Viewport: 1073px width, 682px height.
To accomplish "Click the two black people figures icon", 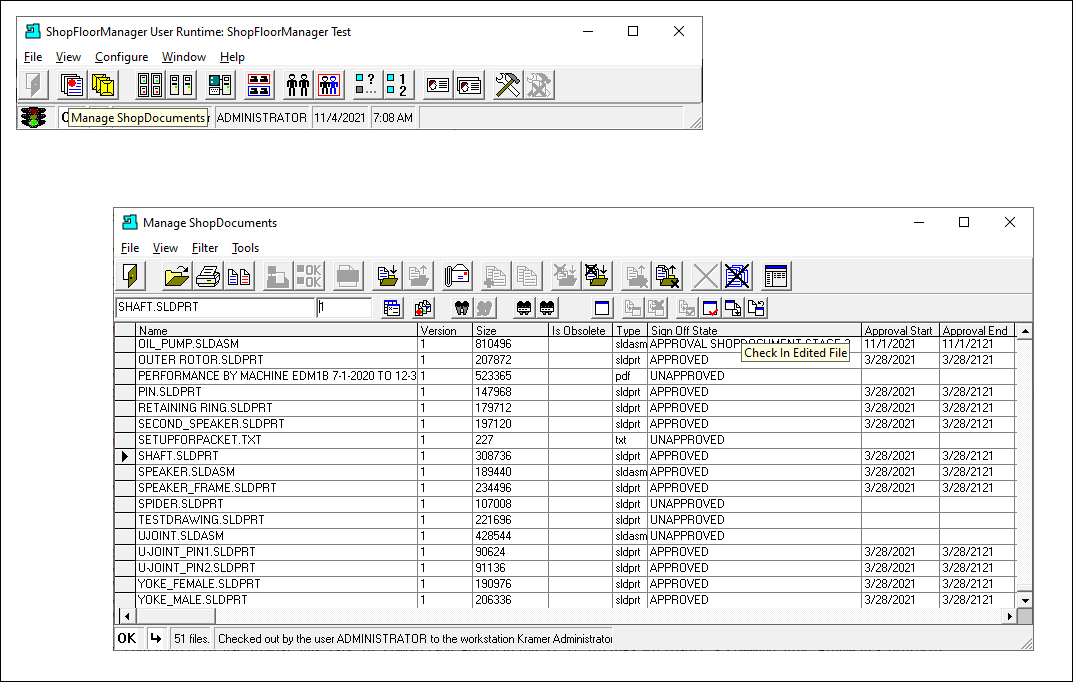I will (x=298, y=85).
